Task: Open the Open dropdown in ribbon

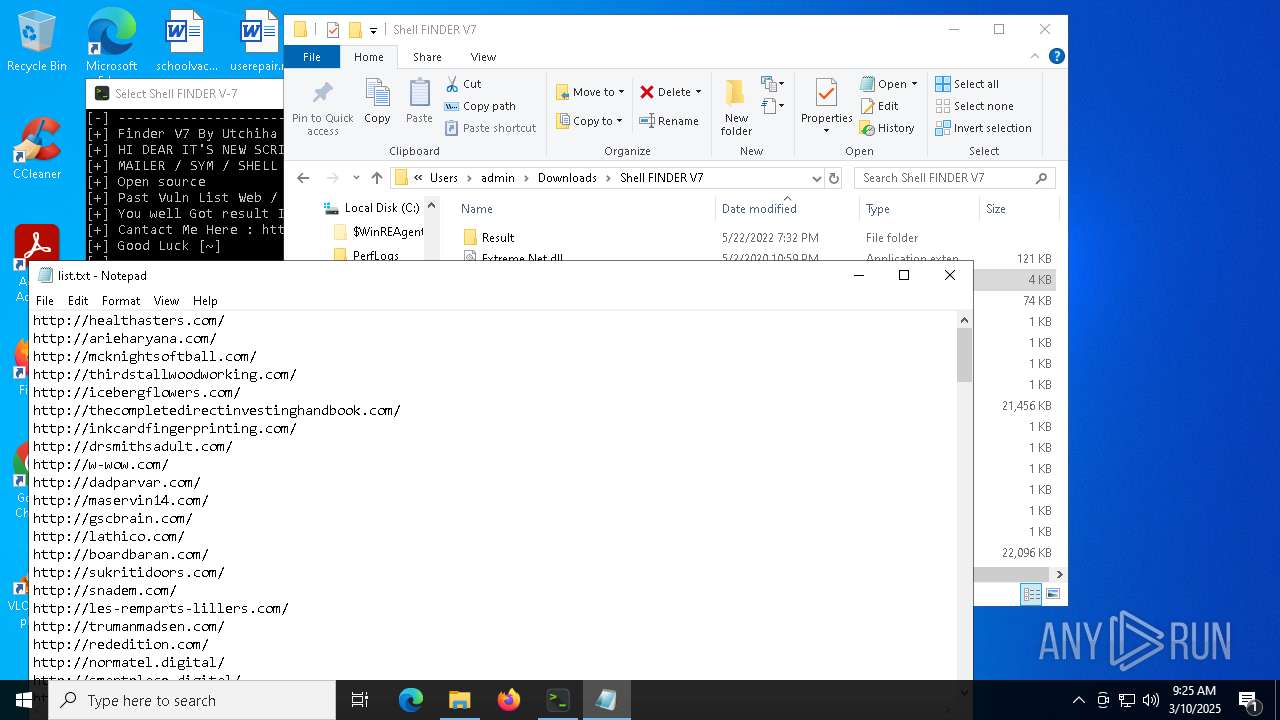Action: point(888,84)
